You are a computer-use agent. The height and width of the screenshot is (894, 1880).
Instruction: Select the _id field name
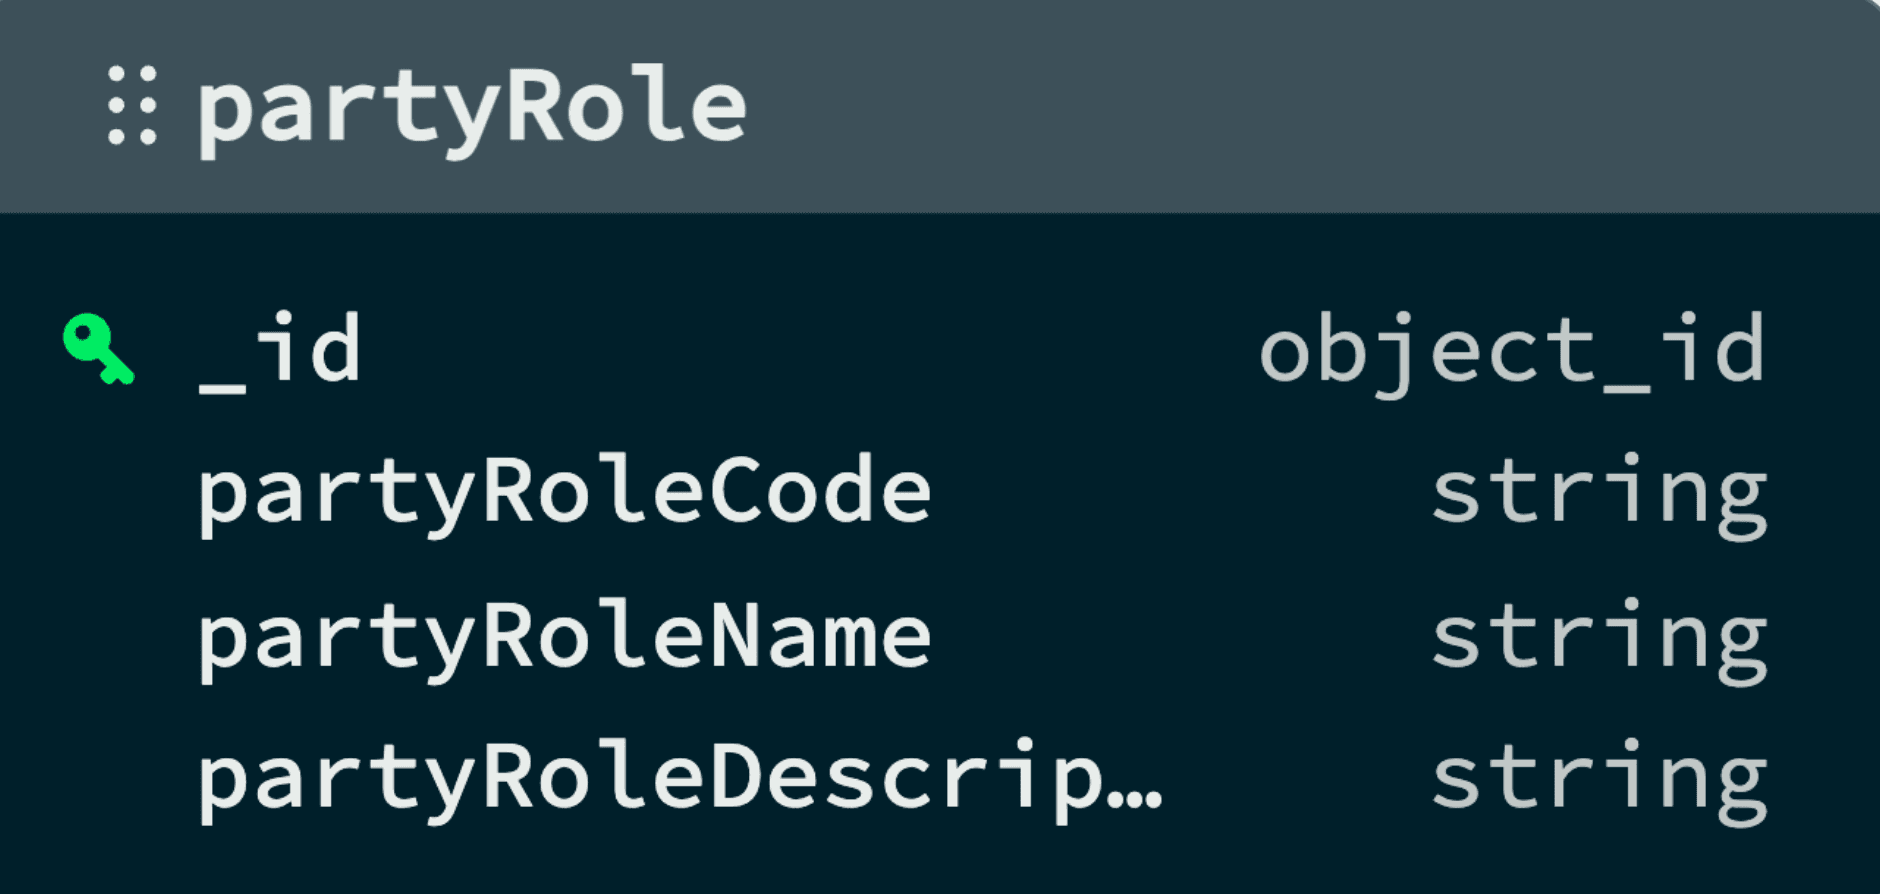(280, 350)
